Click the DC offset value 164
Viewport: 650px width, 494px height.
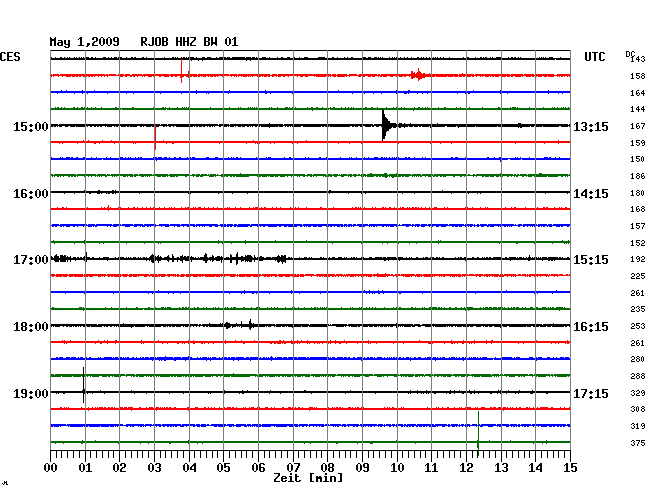tap(638, 93)
